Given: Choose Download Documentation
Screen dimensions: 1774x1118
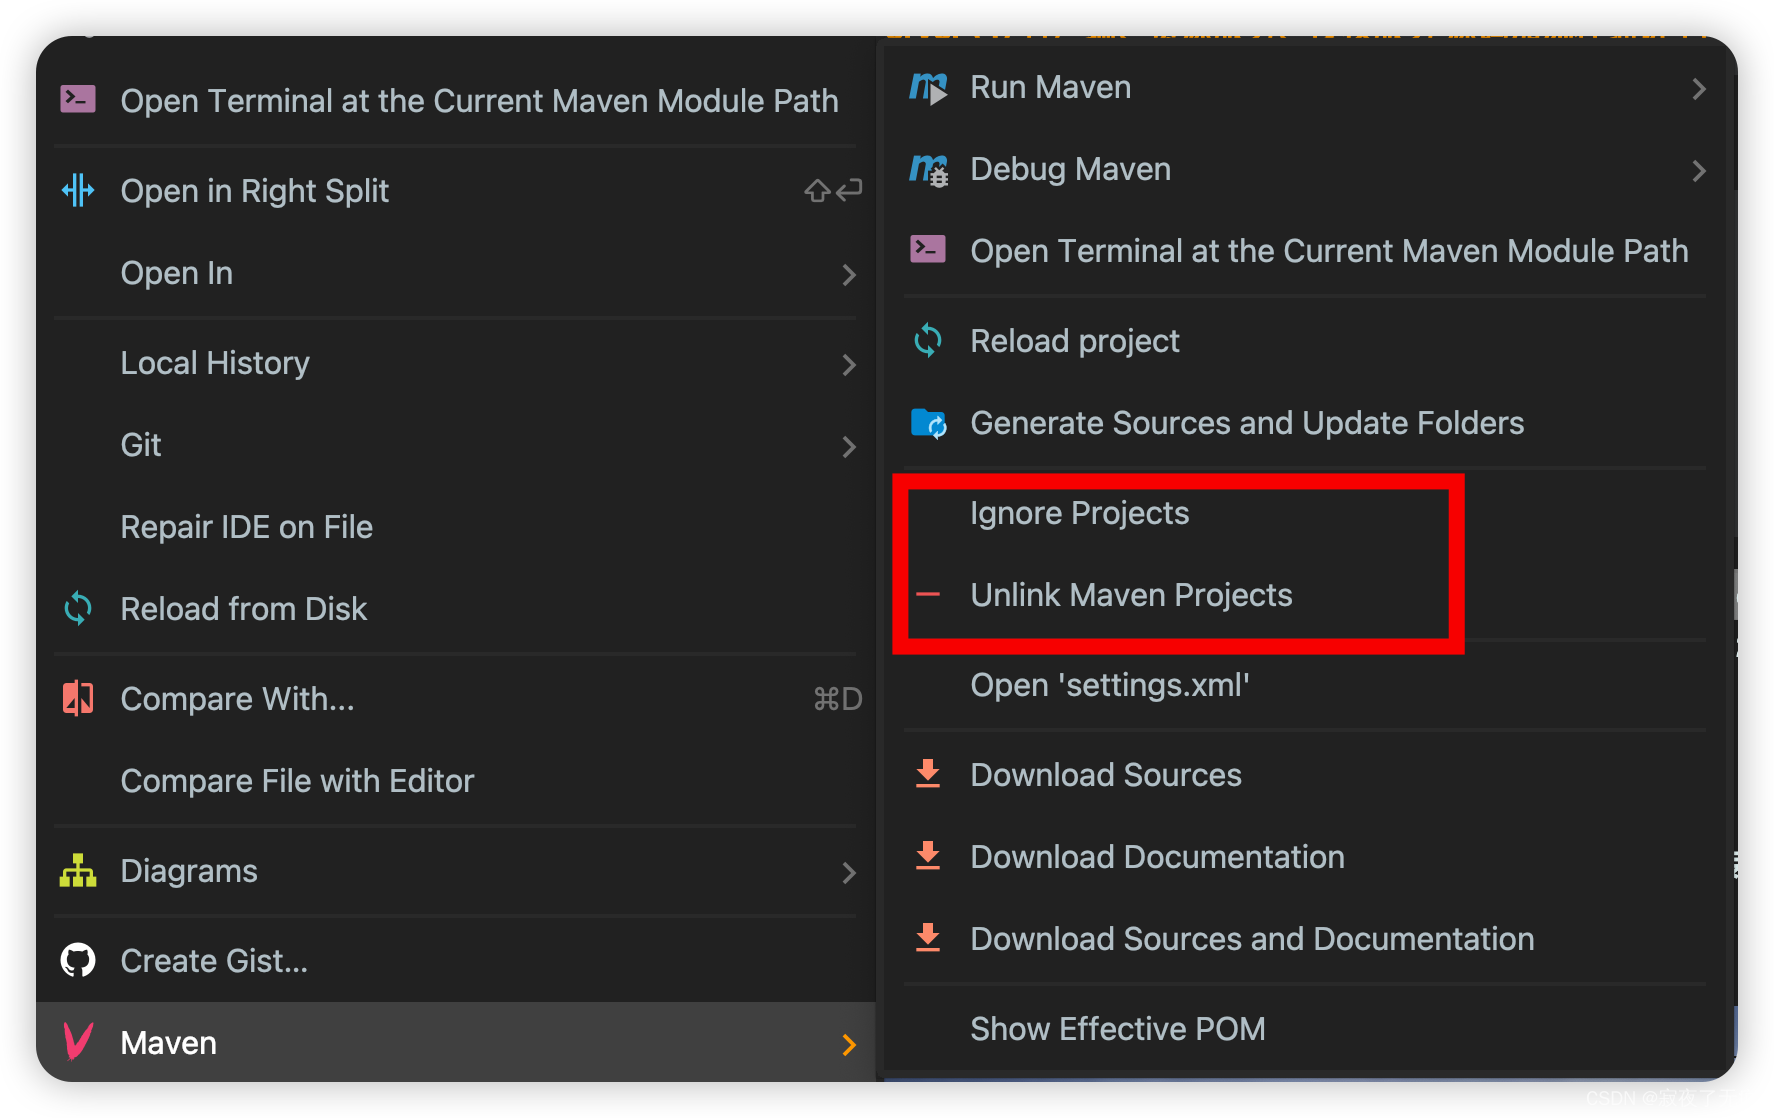Looking at the screenshot, I should point(1306,857).
